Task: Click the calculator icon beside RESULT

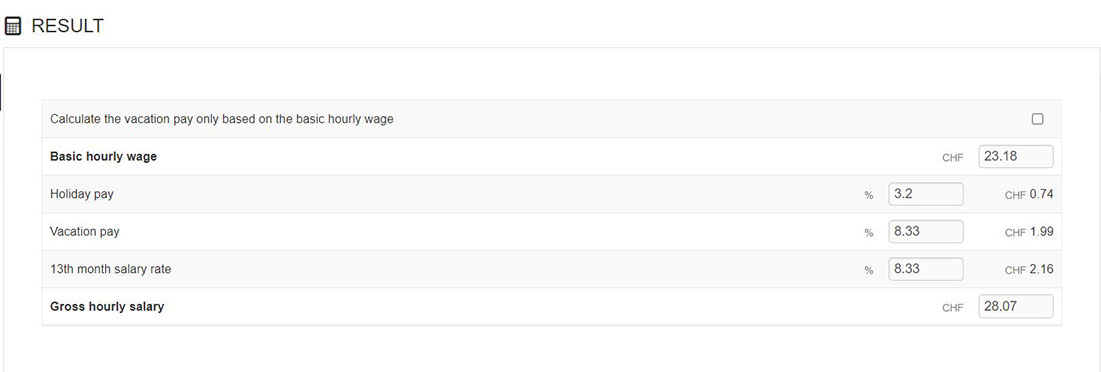Action: pyautogui.click(x=13, y=27)
